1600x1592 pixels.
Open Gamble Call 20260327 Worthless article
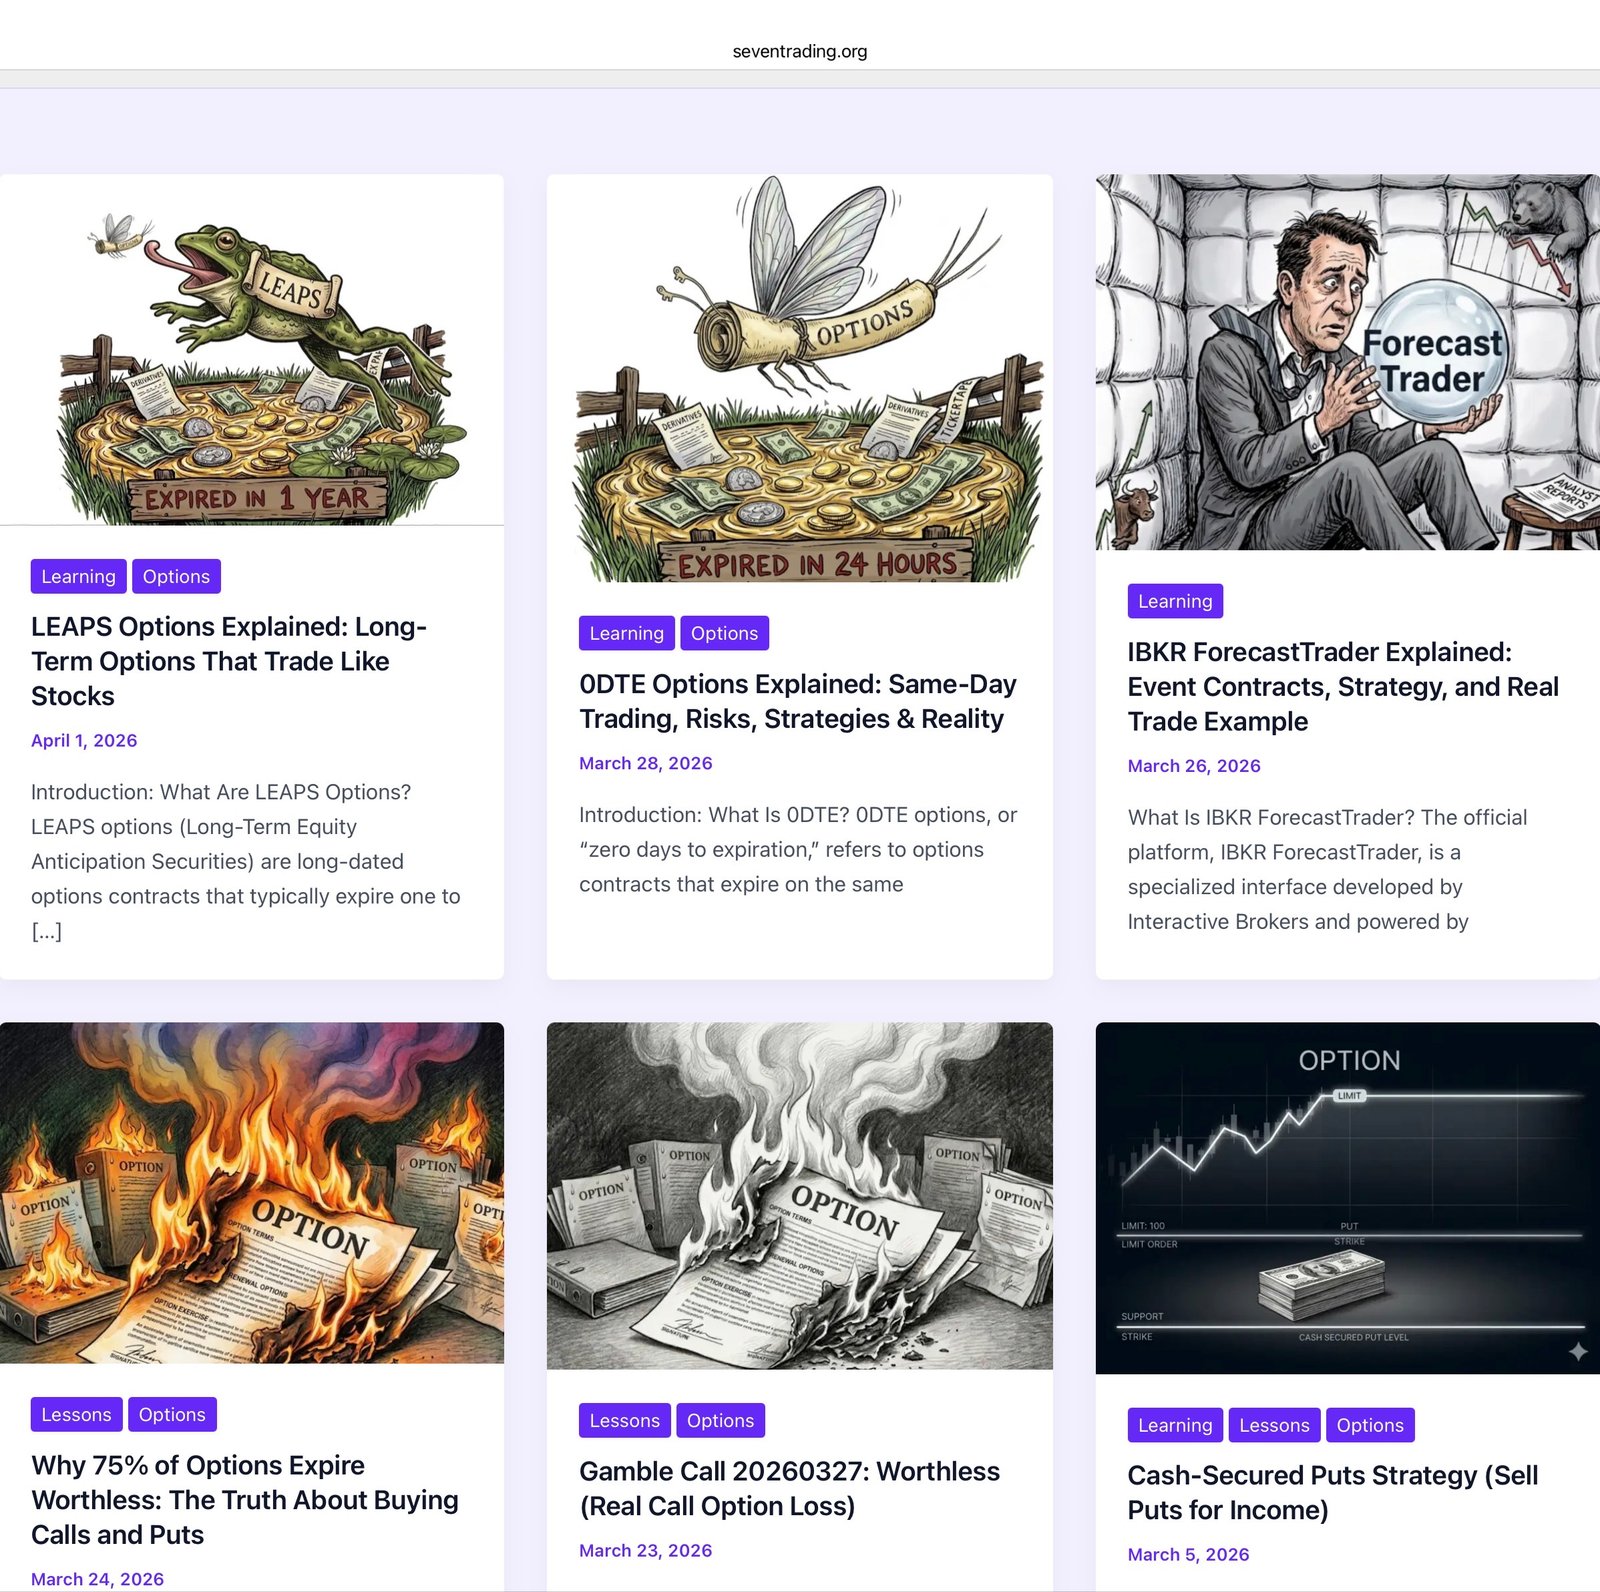tap(789, 1489)
